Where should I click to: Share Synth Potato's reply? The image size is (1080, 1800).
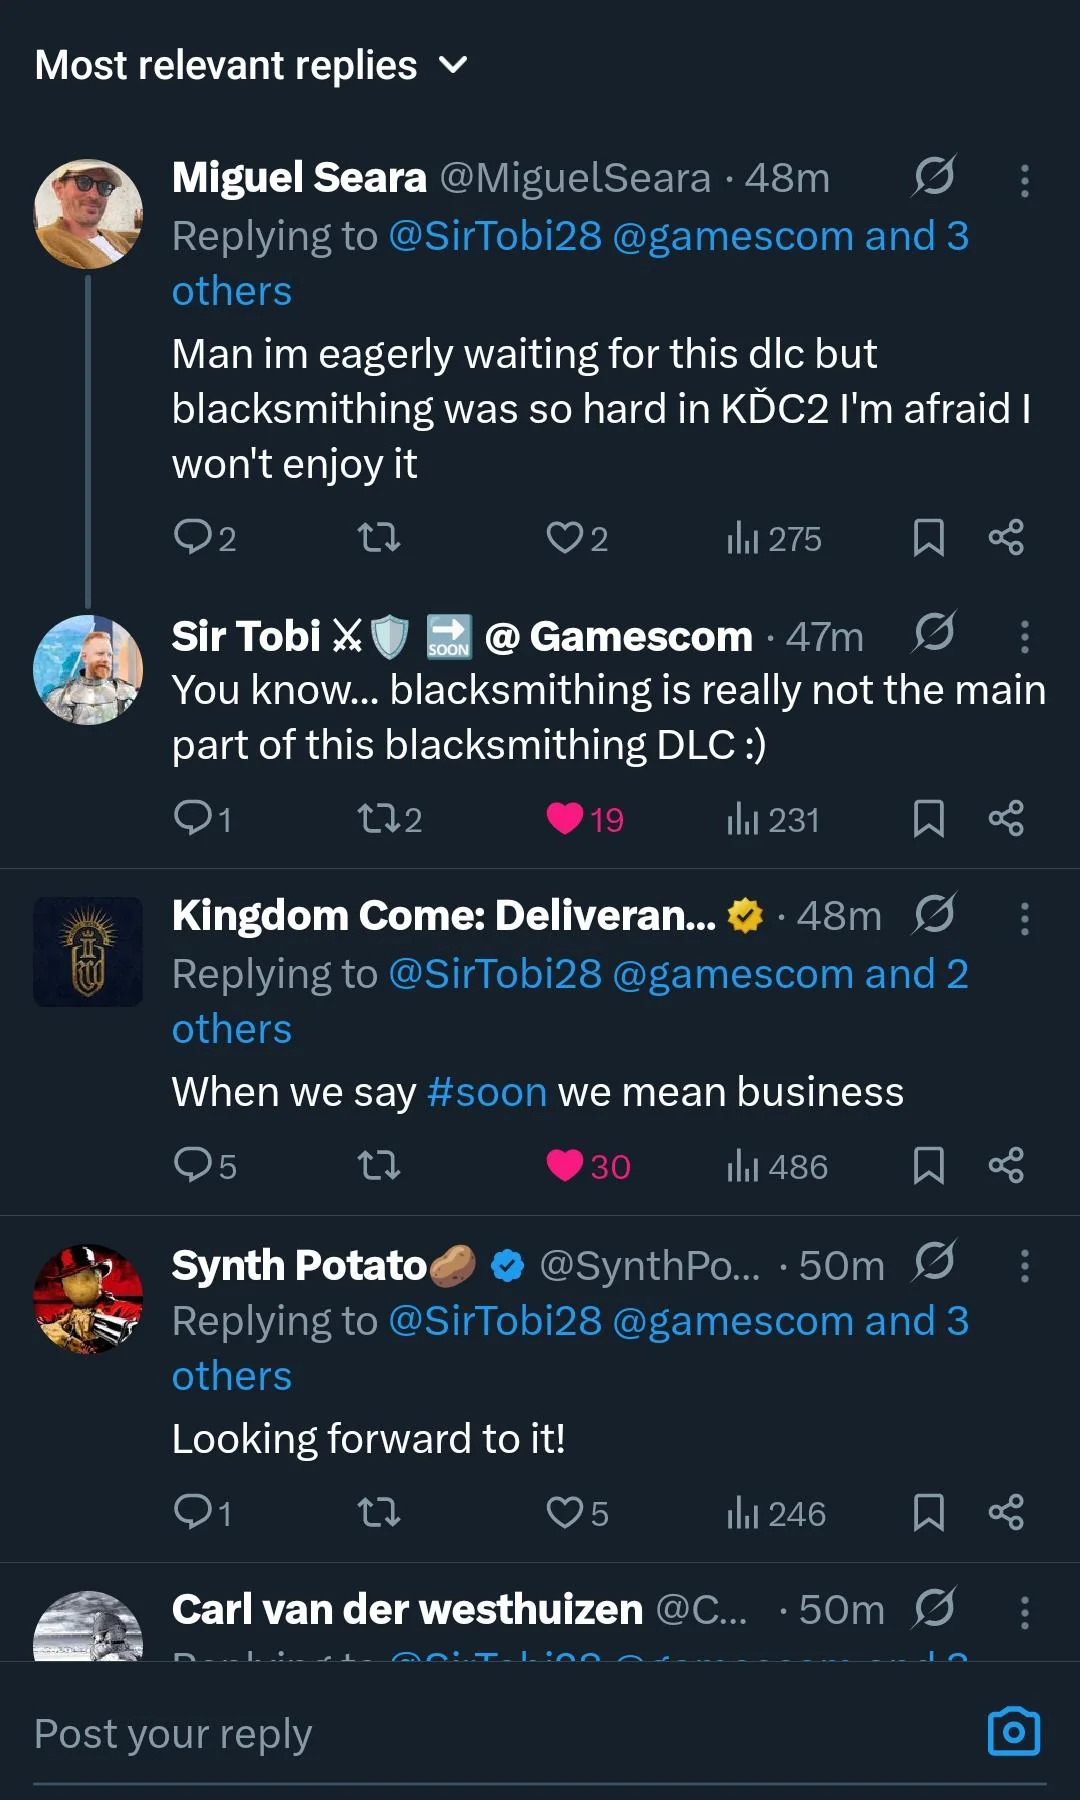1006,1513
